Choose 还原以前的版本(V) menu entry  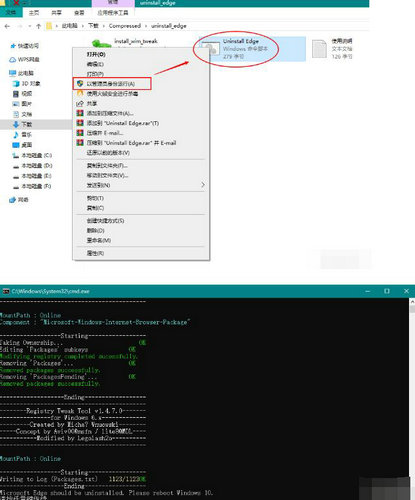(x=141, y=153)
